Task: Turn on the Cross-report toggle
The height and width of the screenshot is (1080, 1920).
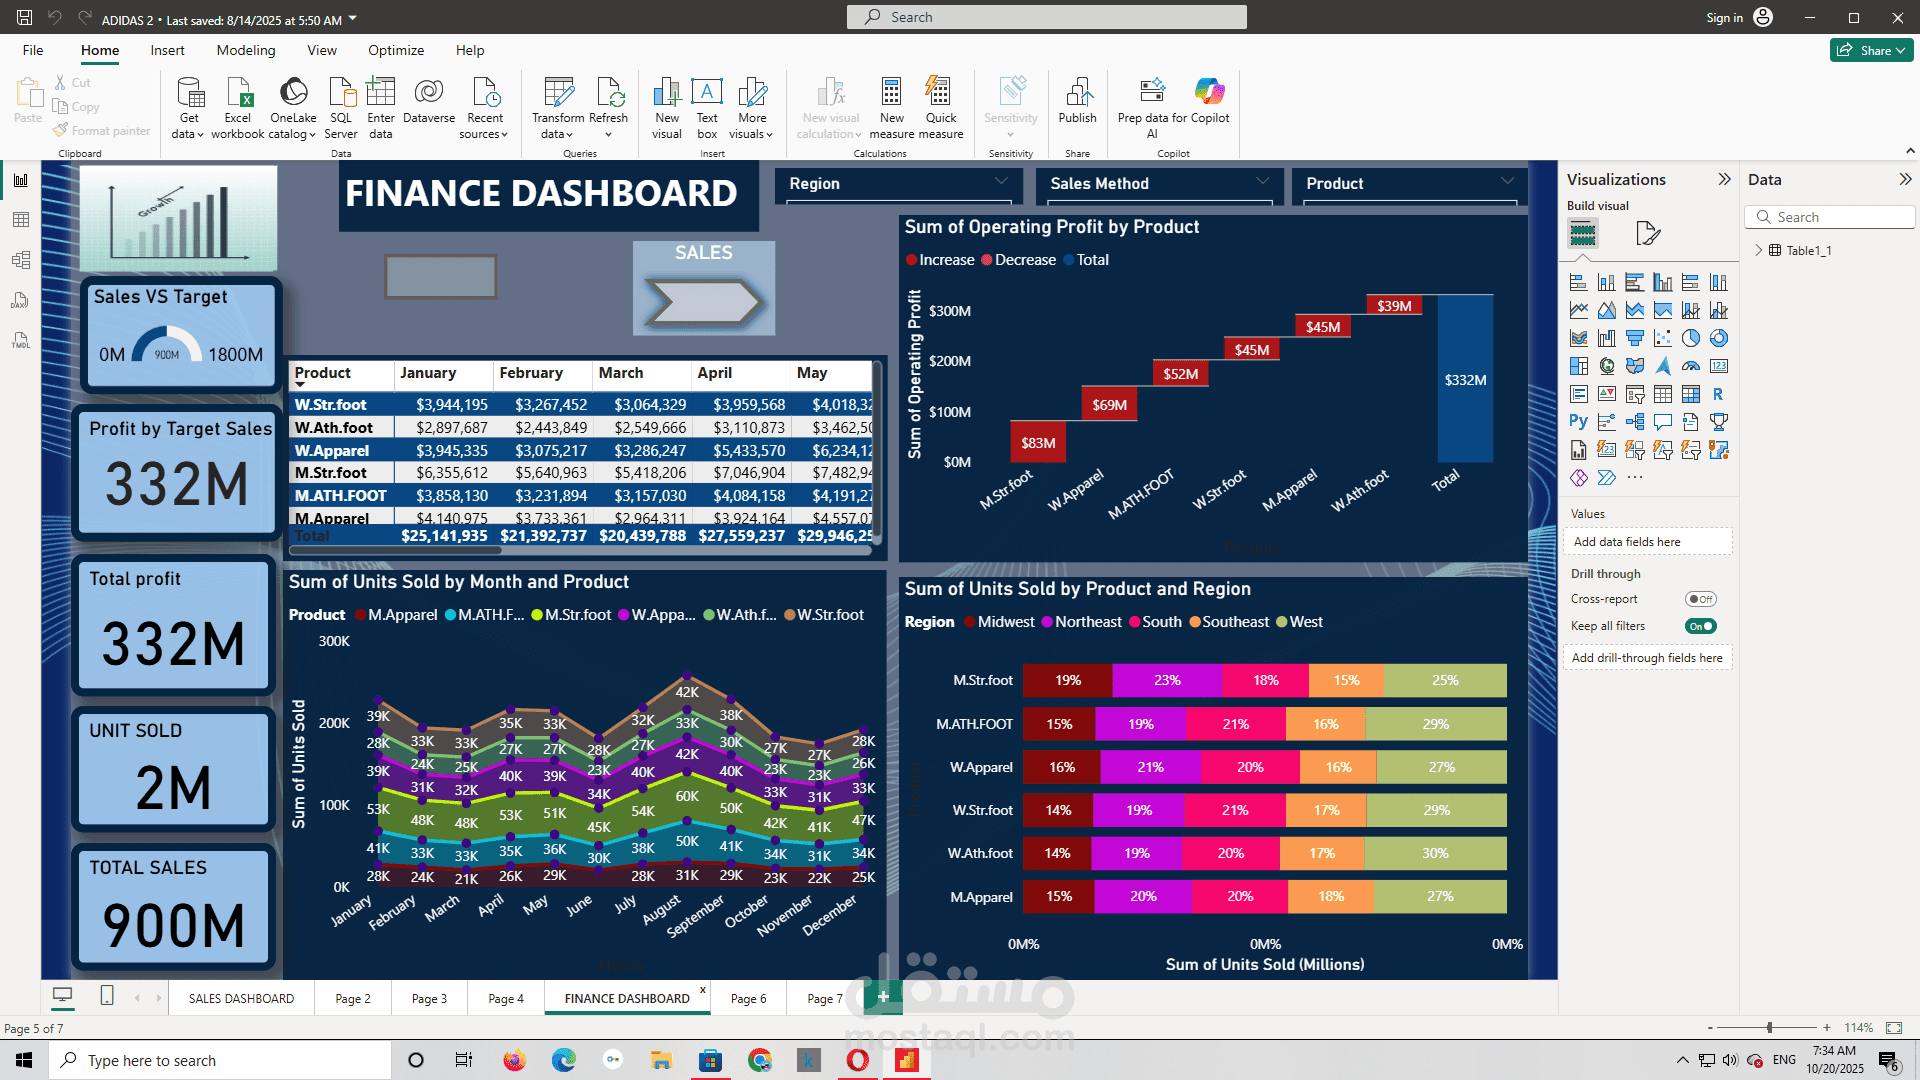Action: 1700,599
